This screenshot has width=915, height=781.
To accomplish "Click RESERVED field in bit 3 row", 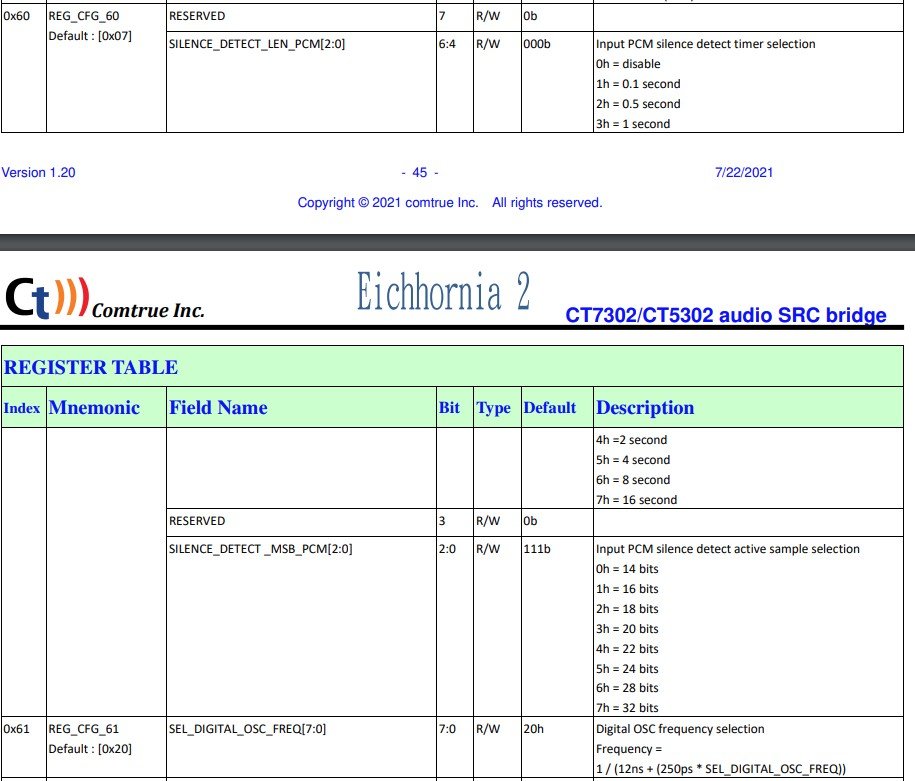I will pyautogui.click(x=197, y=521).
